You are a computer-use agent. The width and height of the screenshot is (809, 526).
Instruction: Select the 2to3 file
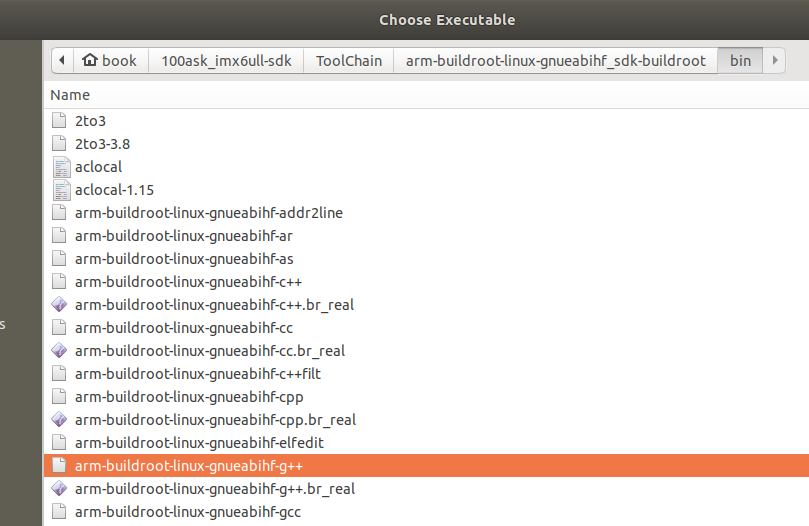pyautogui.click(x=426, y=121)
